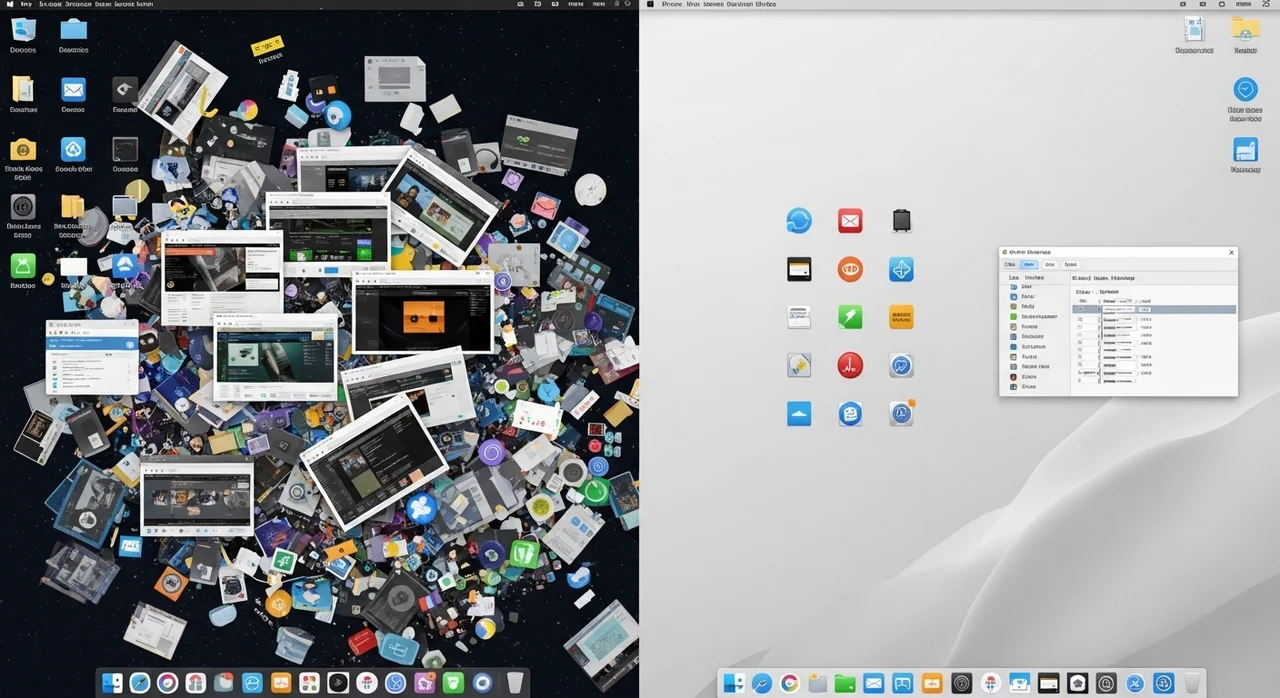
Task: Click the green folder in the right dock
Action: point(845,684)
